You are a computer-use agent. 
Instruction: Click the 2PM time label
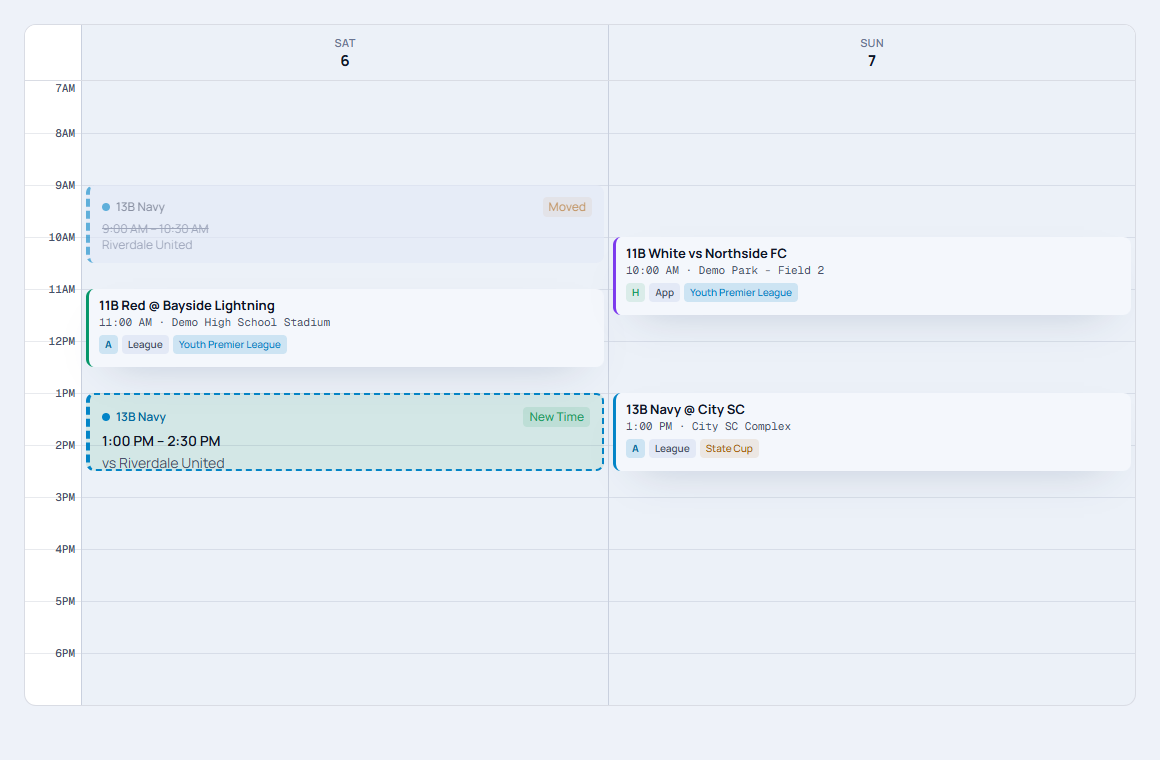coord(65,445)
